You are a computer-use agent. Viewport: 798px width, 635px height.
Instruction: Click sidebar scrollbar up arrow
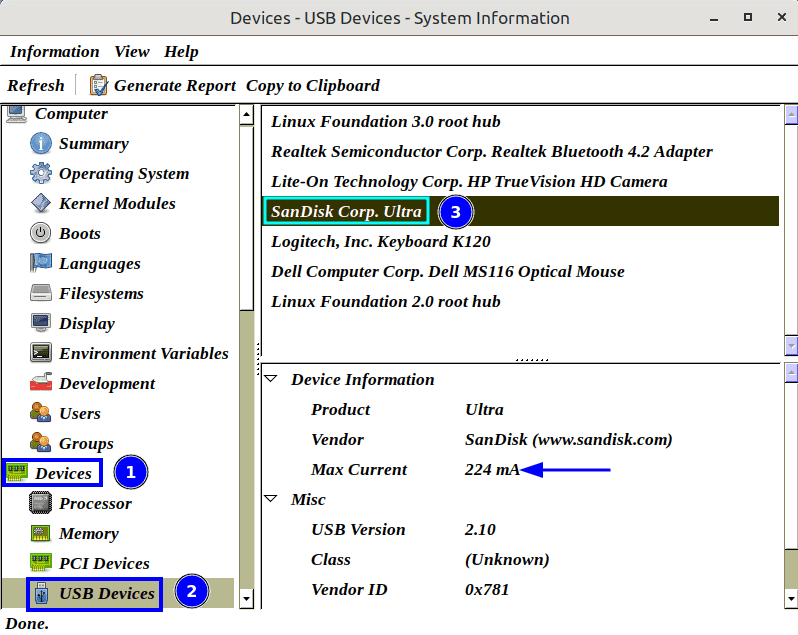(246, 114)
